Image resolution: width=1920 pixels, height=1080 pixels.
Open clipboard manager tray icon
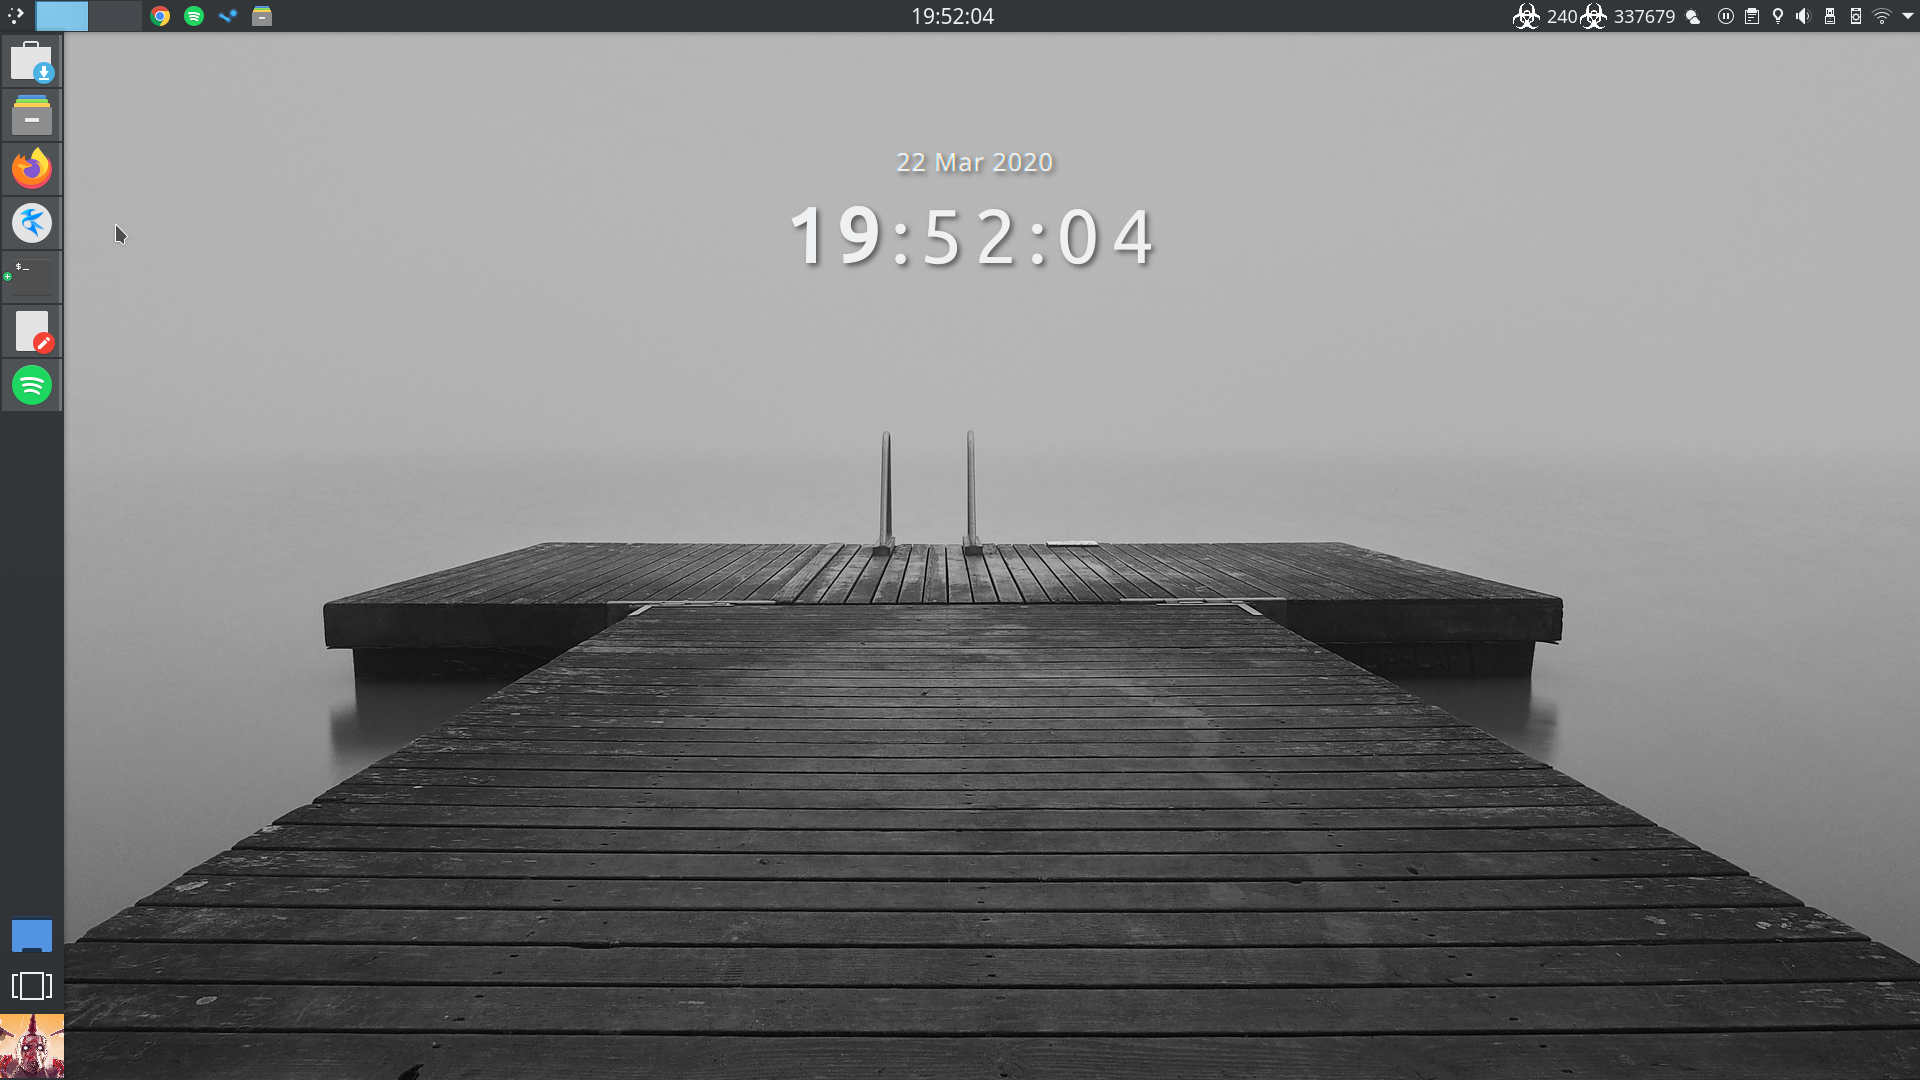point(1752,16)
